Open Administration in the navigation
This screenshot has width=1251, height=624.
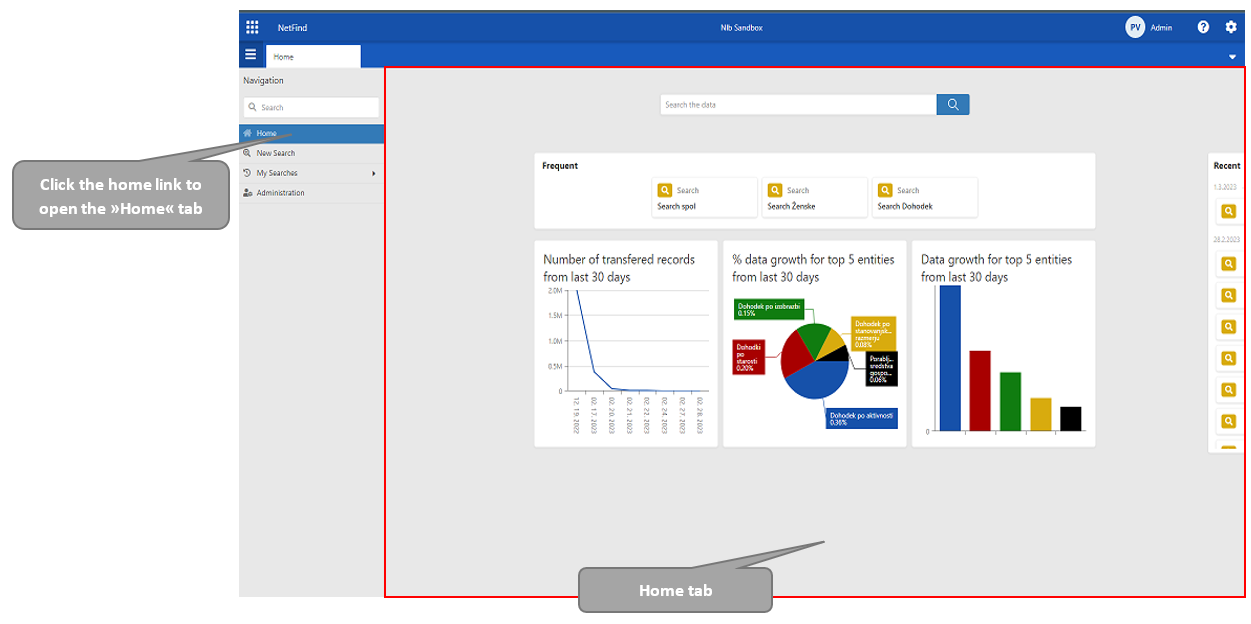tap(280, 193)
